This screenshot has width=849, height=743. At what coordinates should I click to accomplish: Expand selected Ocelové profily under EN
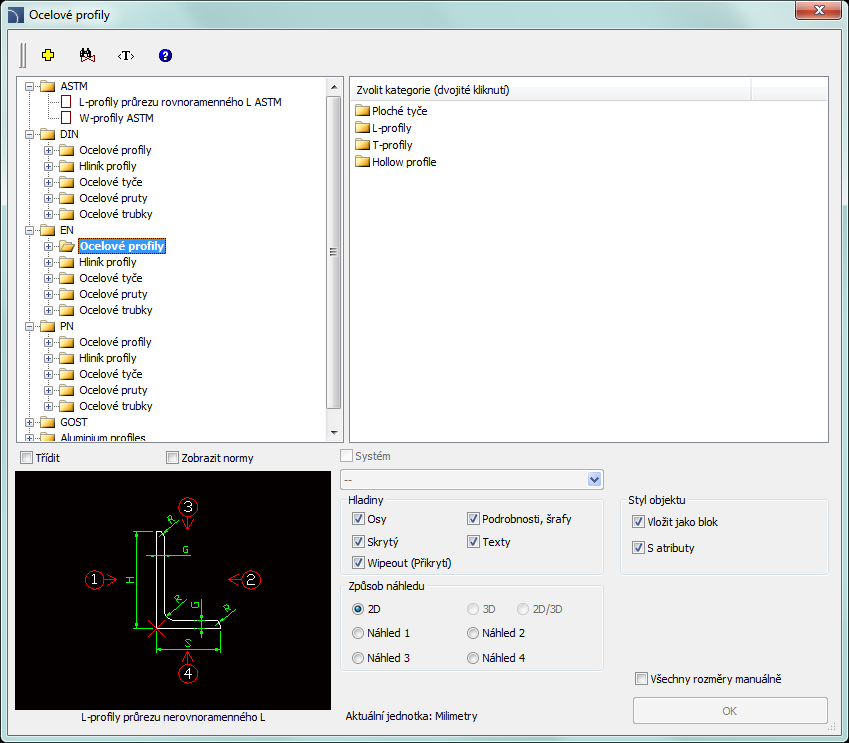(x=48, y=246)
